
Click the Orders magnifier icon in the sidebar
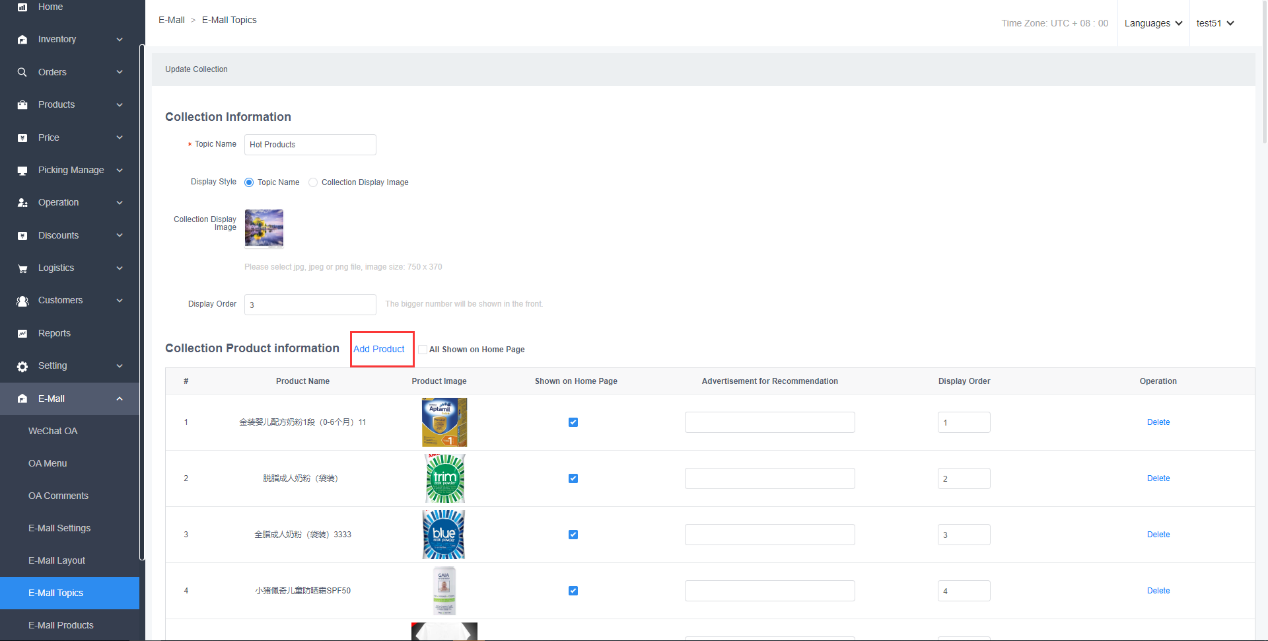tap(22, 72)
